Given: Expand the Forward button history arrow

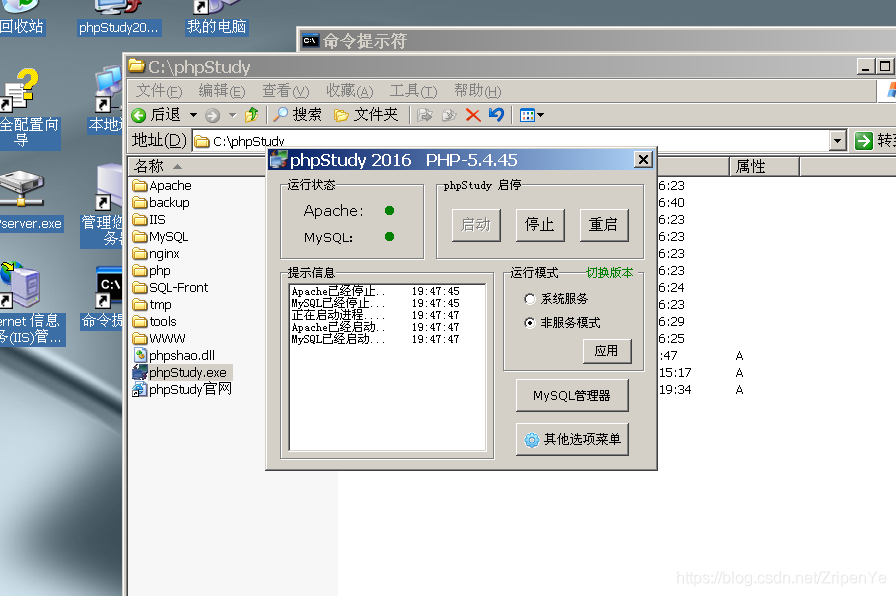Looking at the screenshot, I should pyautogui.click(x=233, y=115).
